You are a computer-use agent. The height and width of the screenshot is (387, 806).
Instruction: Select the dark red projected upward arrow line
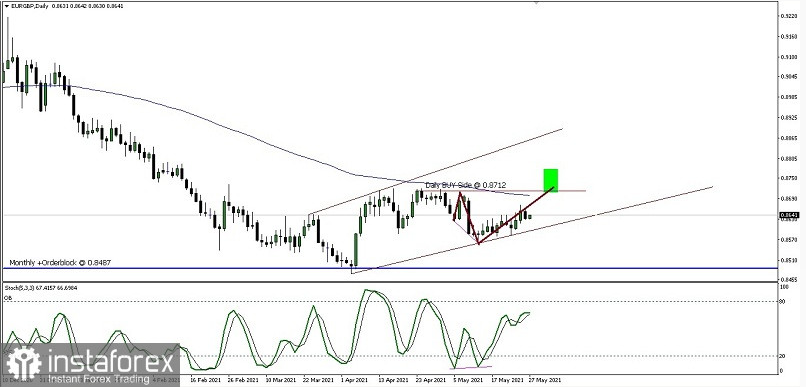coord(516,216)
